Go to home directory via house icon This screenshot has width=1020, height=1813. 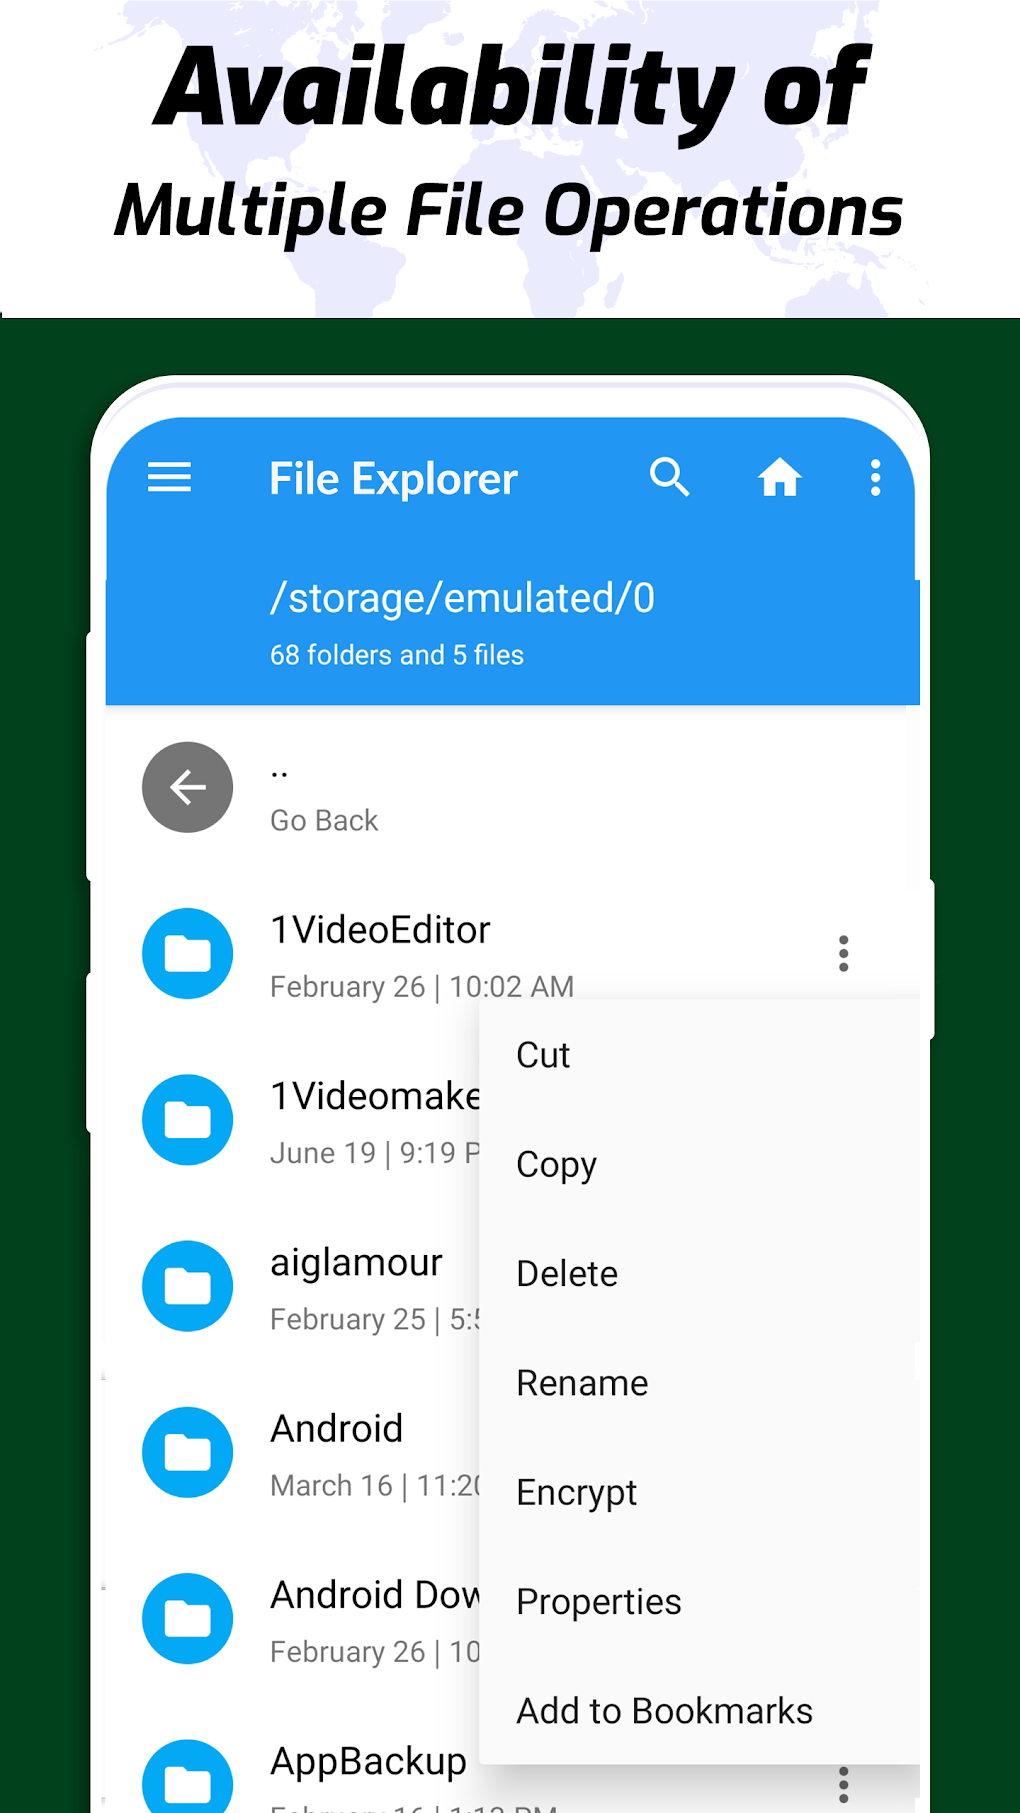(779, 478)
